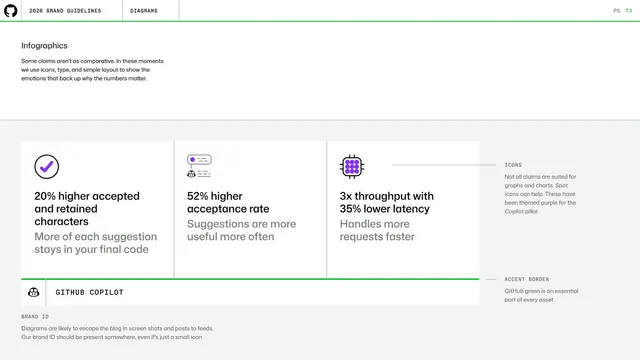This screenshot has width=640, height=360.
Task: Select '3x throughput with 35% lower latency'
Action: pos(387,202)
